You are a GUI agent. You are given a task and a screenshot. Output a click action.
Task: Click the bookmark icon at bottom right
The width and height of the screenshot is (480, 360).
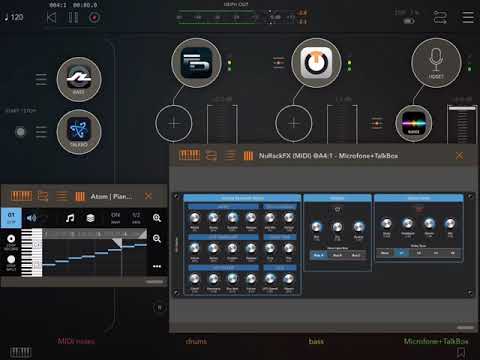click(461, 352)
